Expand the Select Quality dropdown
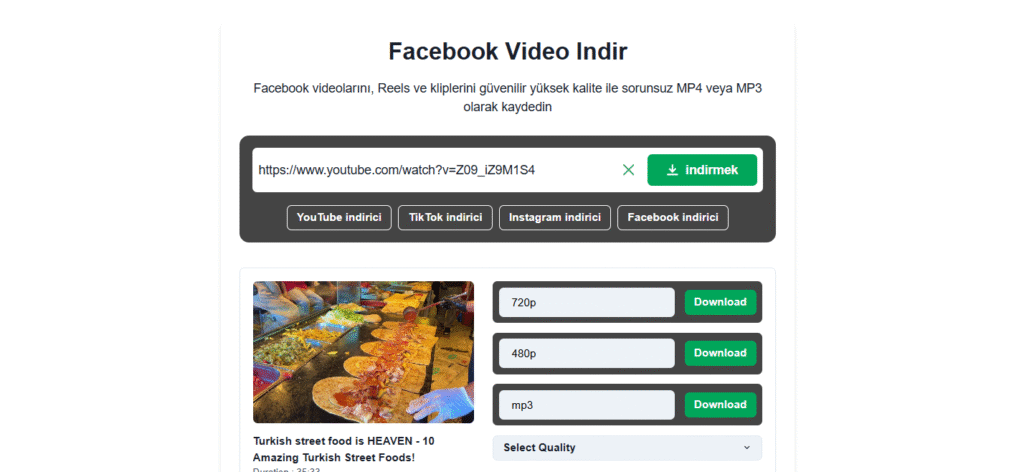The width and height of the screenshot is (1024, 472). [627, 448]
